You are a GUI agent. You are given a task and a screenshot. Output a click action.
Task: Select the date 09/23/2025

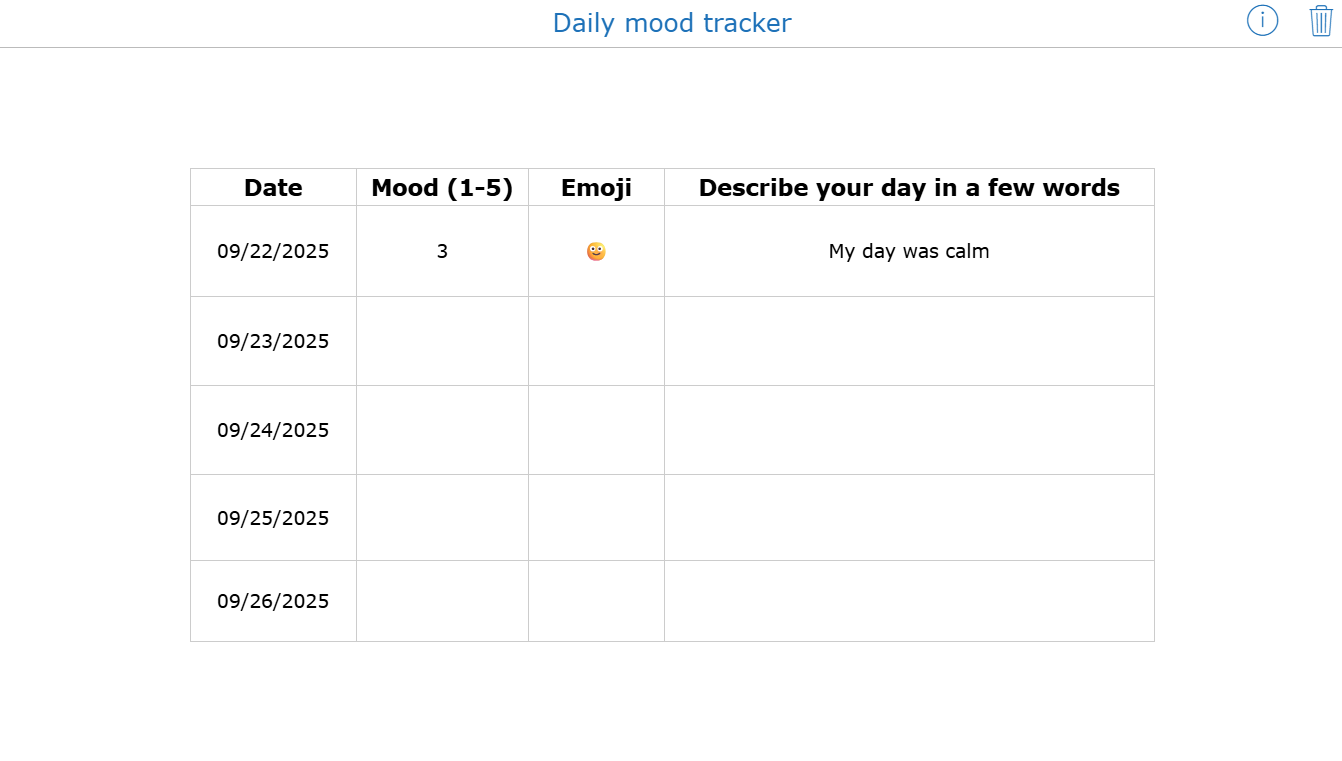[x=272, y=340]
